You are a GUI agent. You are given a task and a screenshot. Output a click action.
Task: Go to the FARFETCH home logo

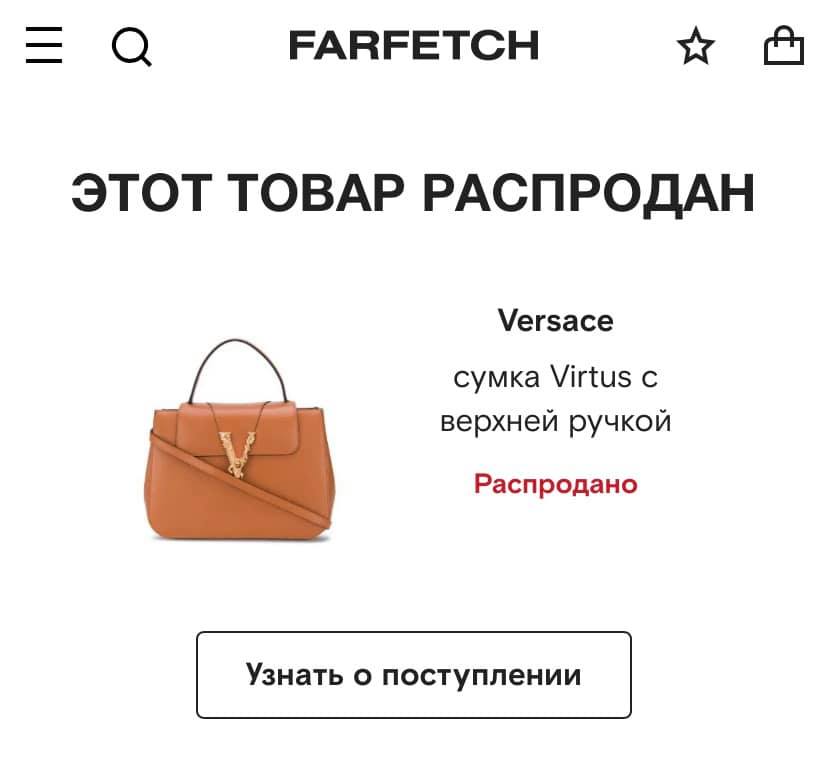pyautogui.click(x=414, y=45)
